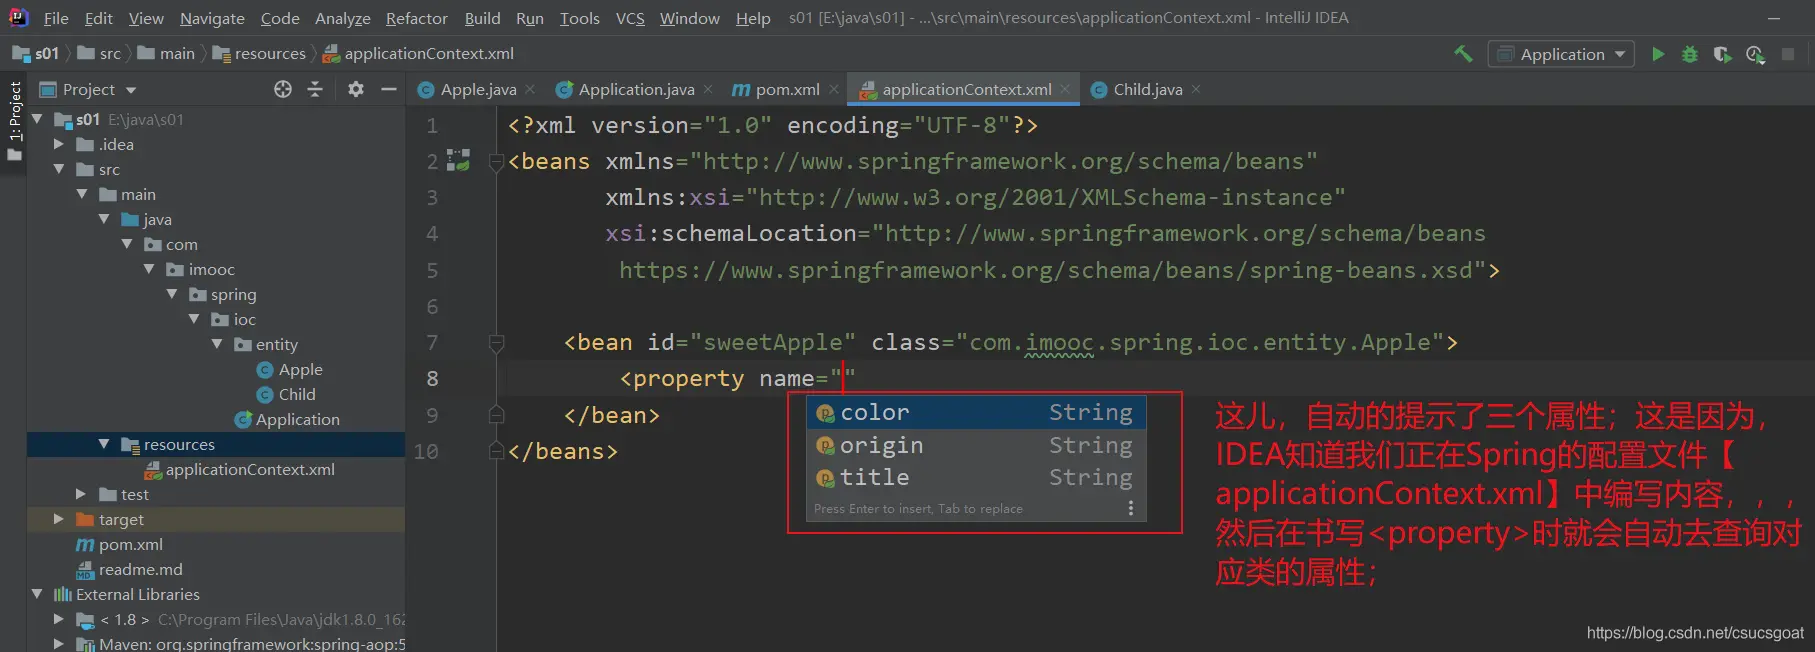
Task: Click the Build project hammer icon
Action: [x=1463, y=54]
